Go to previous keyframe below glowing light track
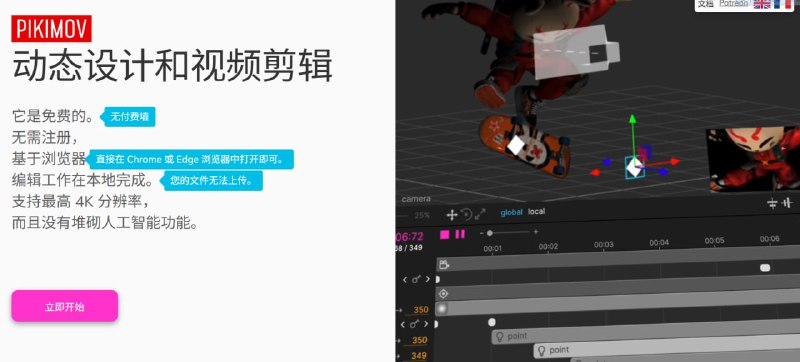This screenshot has height=362, width=800. pos(403,324)
